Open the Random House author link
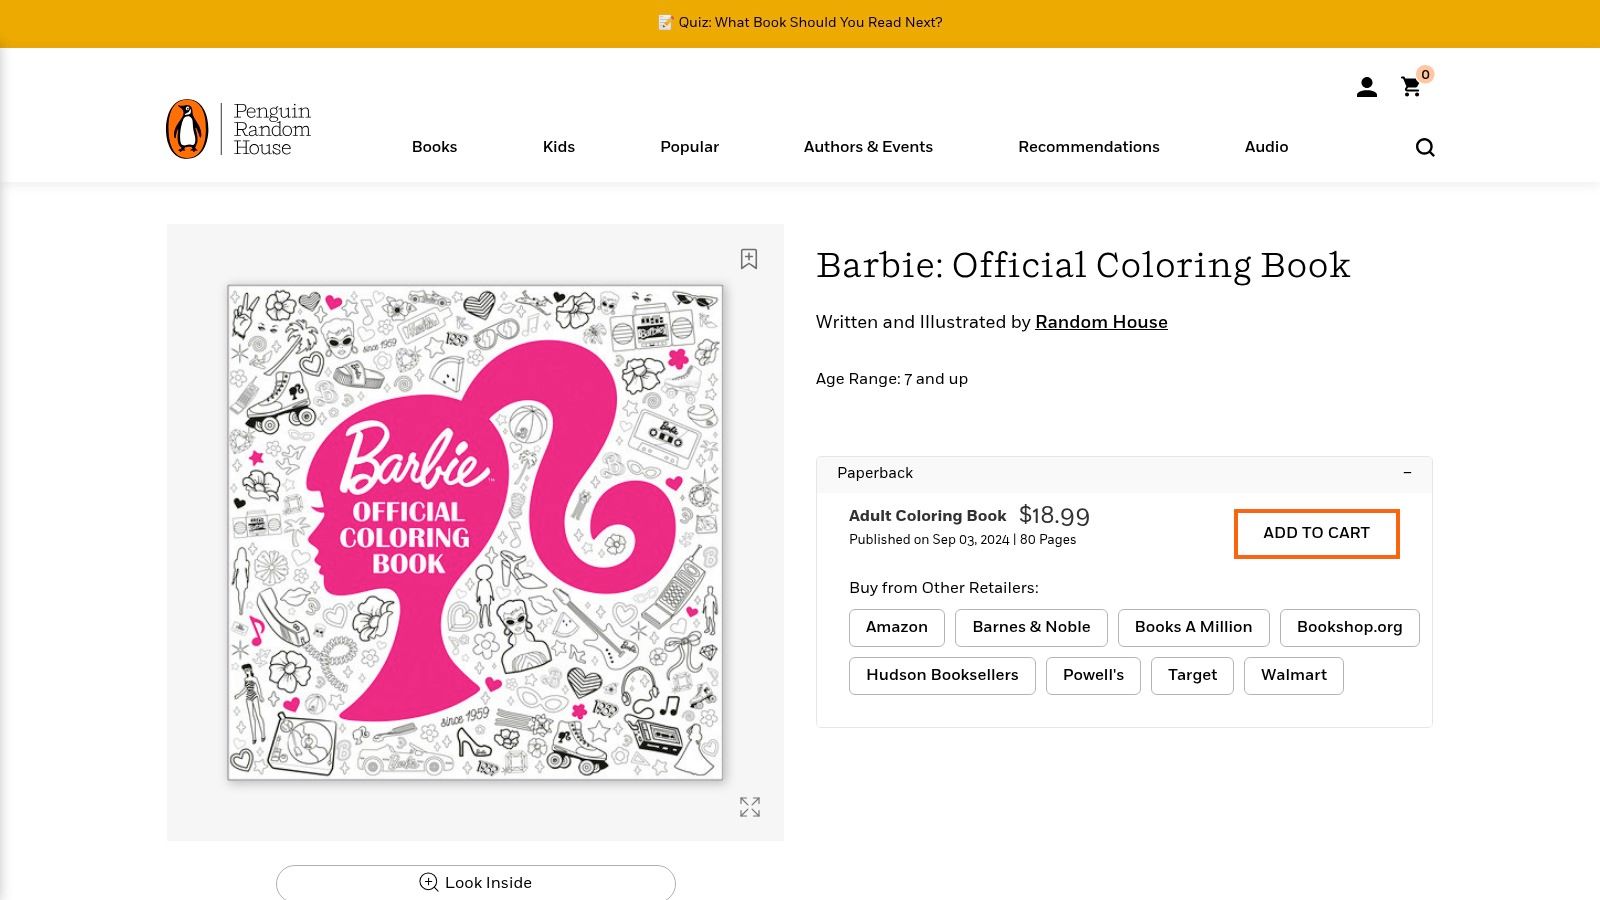Image resolution: width=1600 pixels, height=900 pixels. click(1101, 322)
